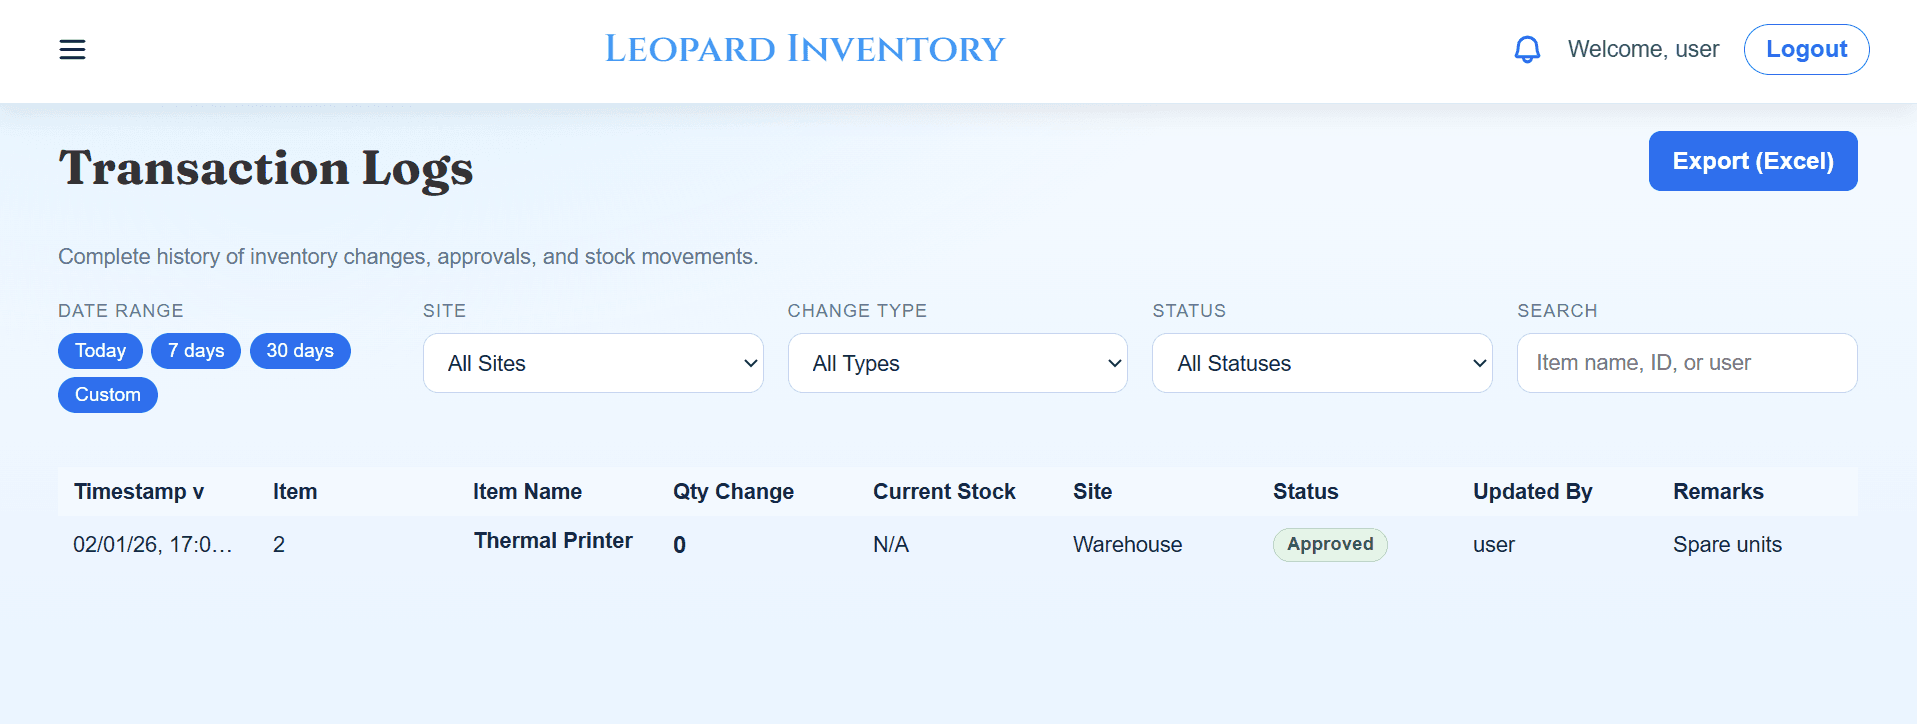Click the notification bell icon
This screenshot has width=1917, height=724.
click(x=1525, y=49)
